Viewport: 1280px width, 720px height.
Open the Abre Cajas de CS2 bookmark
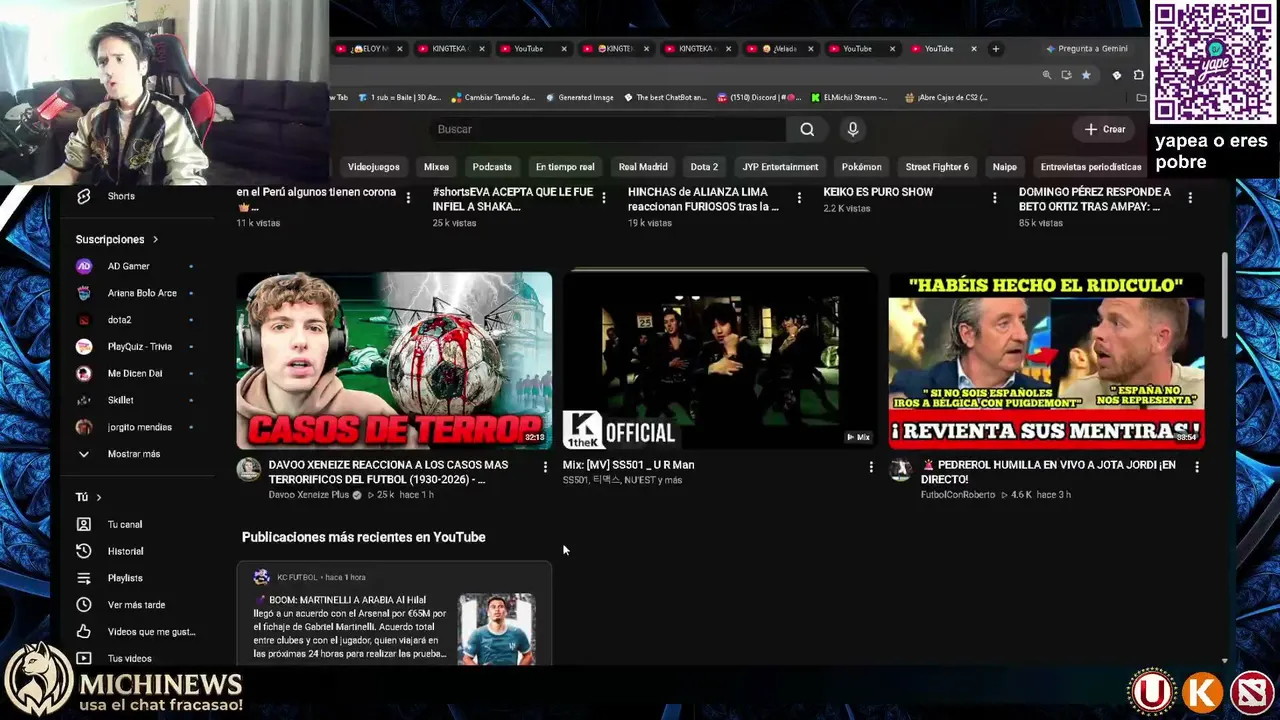(x=946, y=97)
